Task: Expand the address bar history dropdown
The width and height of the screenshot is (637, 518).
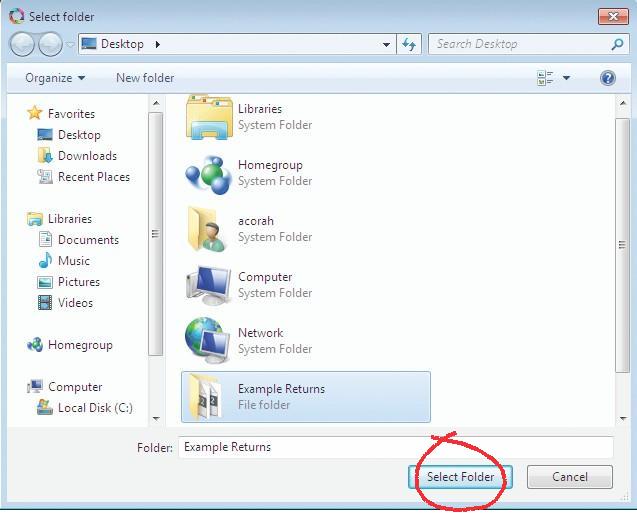Action: [x=387, y=44]
